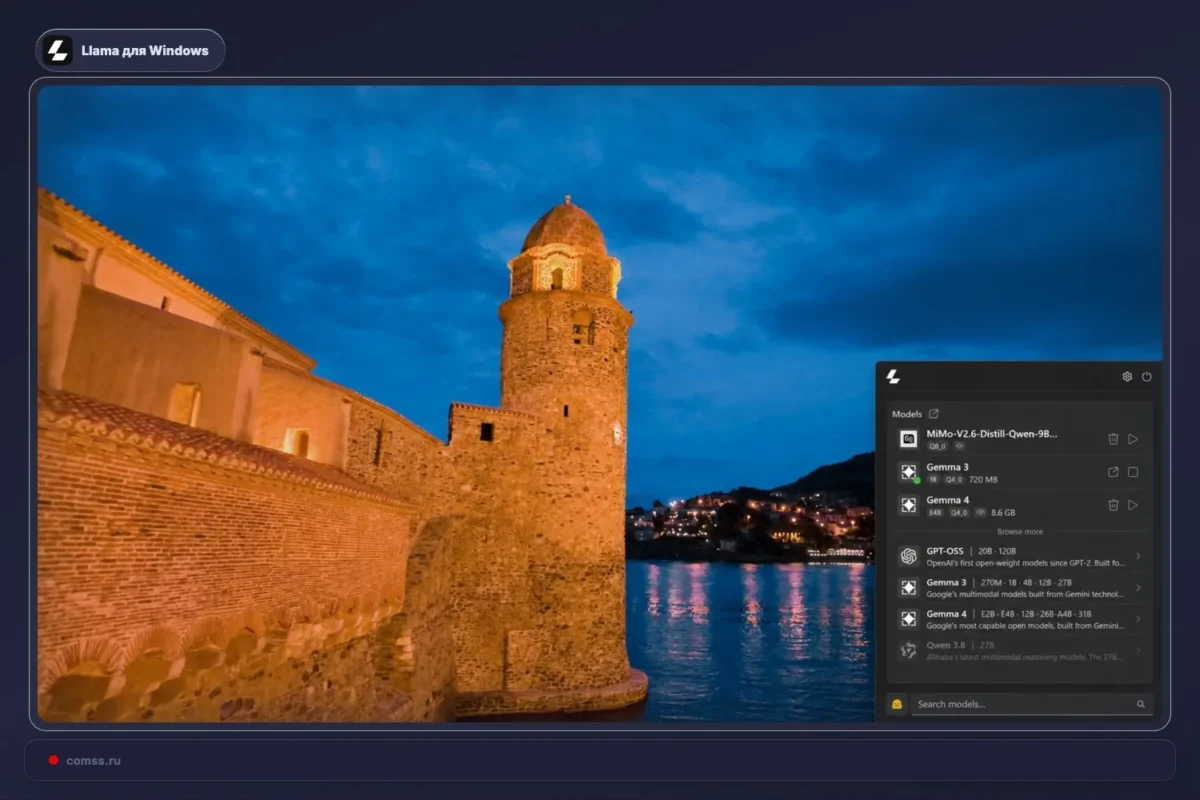Expand the Gemma 3 catalog chevron
This screenshot has height=800, width=1200.
1138,587
